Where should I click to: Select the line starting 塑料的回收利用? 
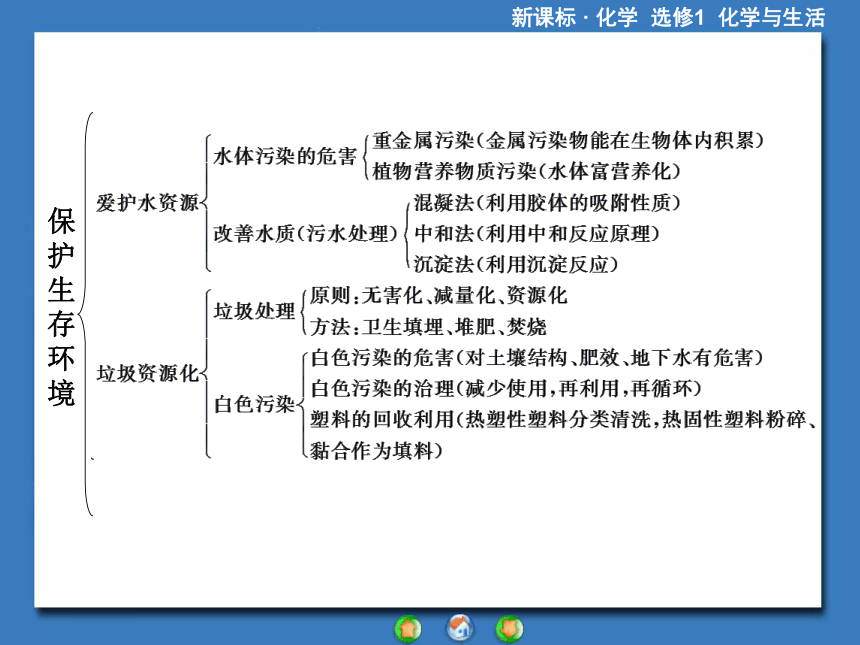pos(563,420)
